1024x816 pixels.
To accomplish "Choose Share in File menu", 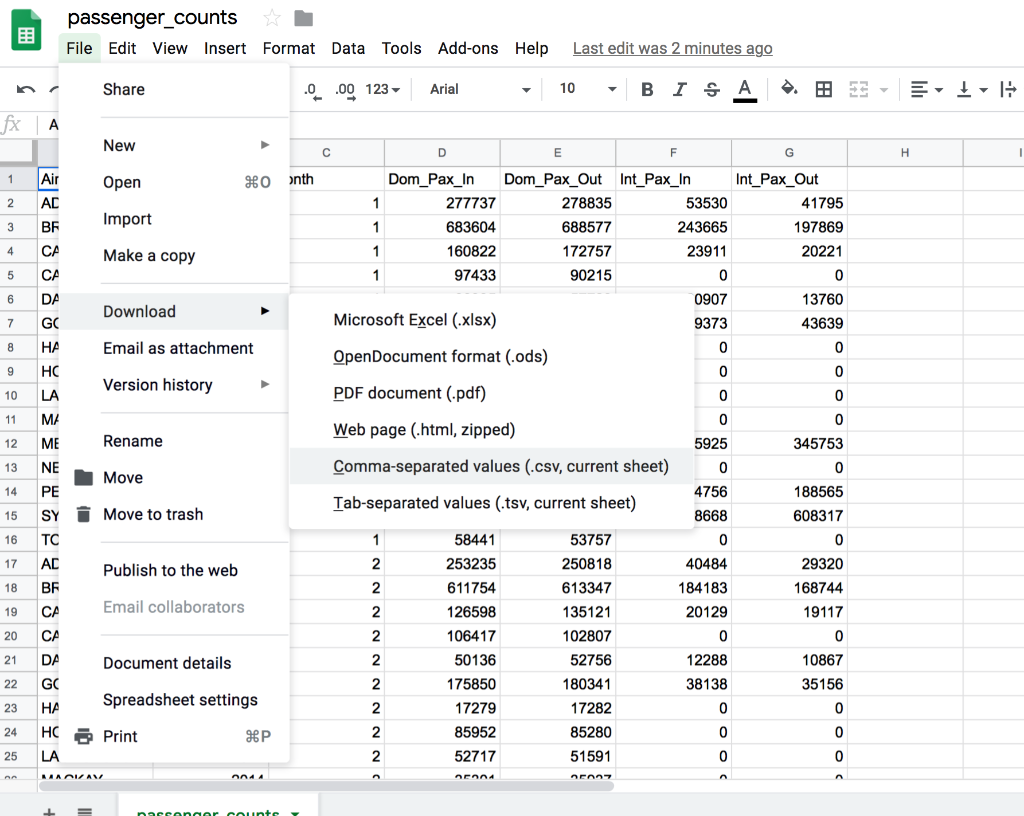I will coord(174,89).
